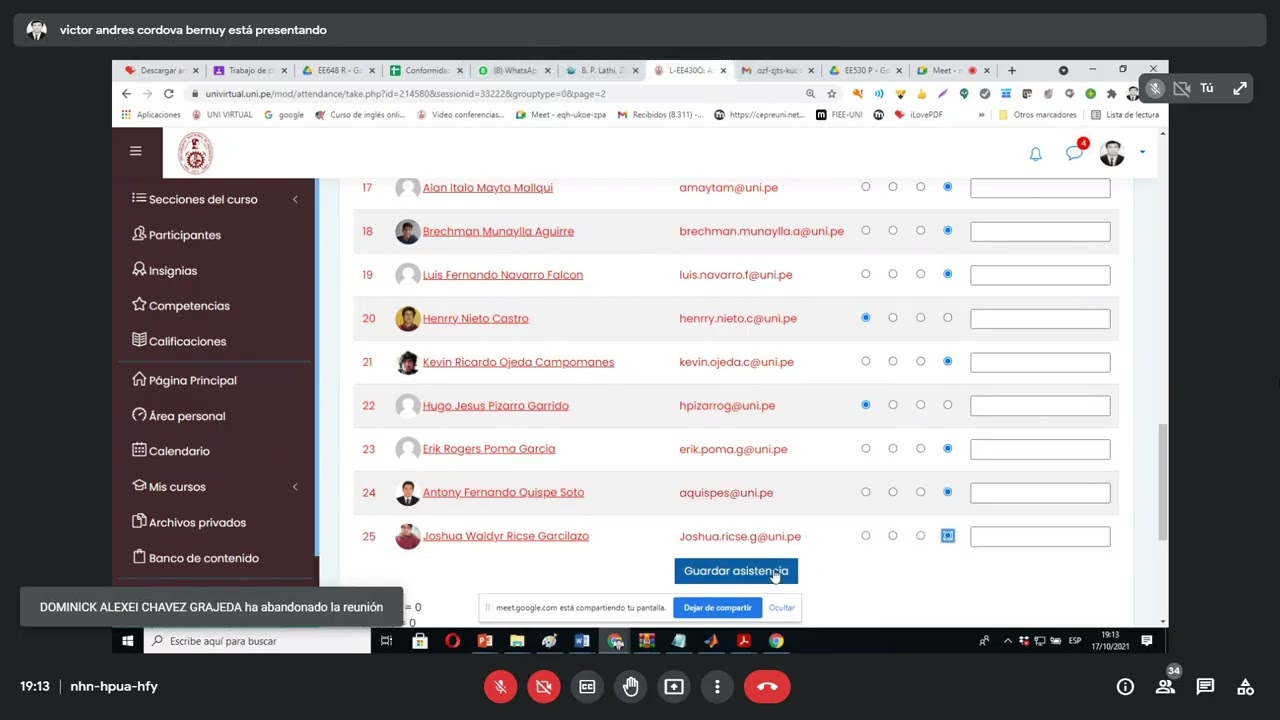Select first attendance radio for Henrry Nieto Castro
This screenshot has height=720, width=1280.
pos(866,318)
